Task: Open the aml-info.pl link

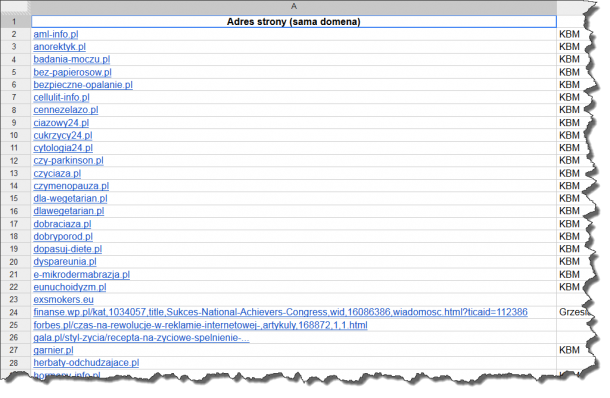Action: [x=56, y=34]
